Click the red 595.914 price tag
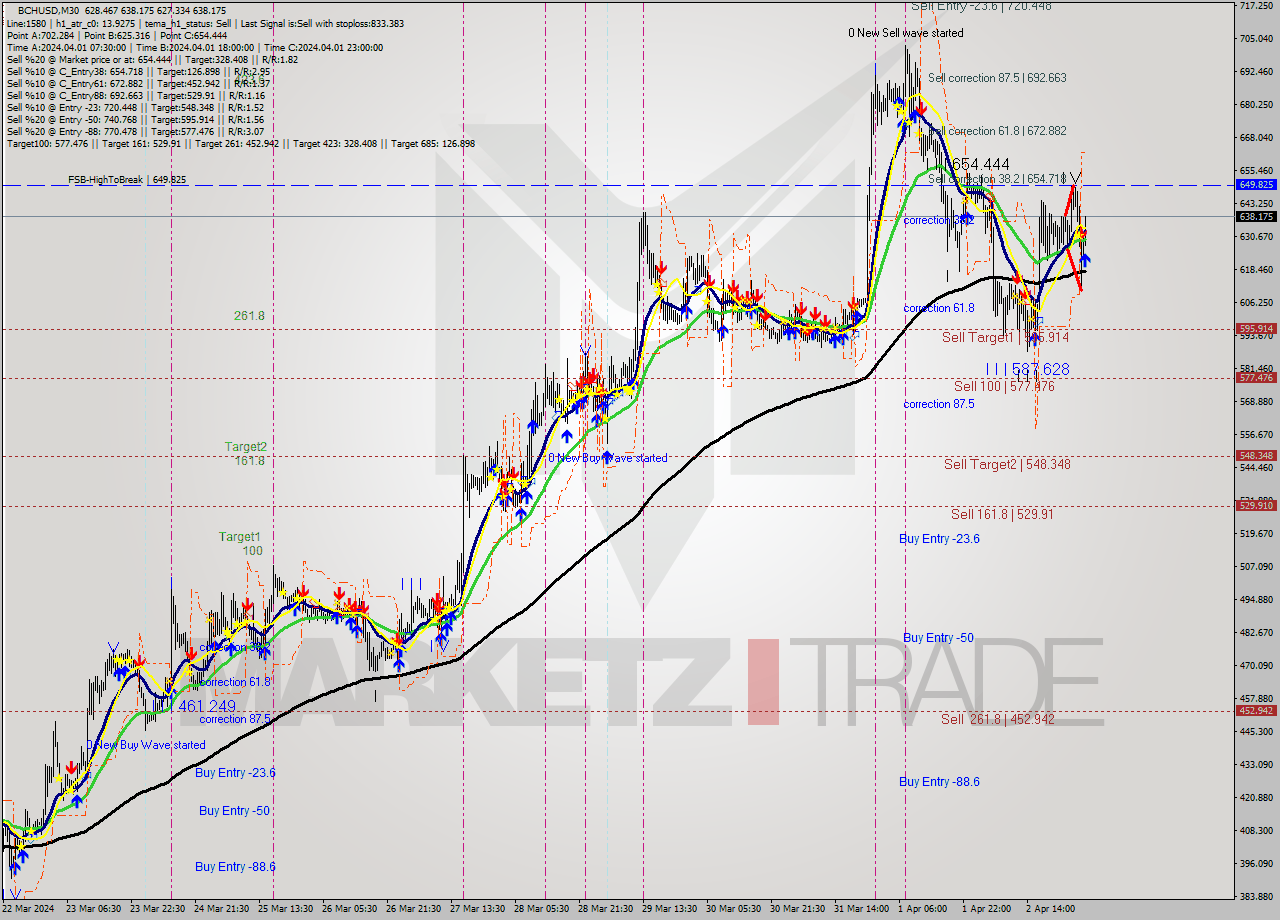1280x920 pixels. [1256, 328]
